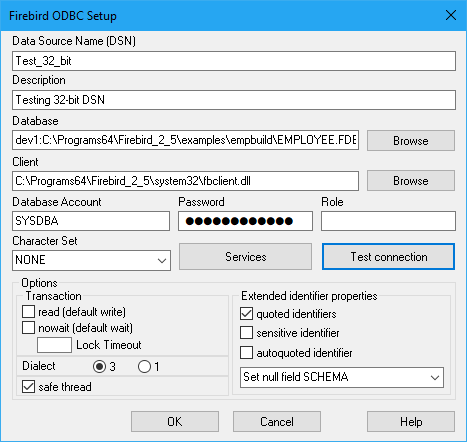Toggle the quoted identifiers checkbox
This screenshot has width=467, height=442.
[246, 314]
